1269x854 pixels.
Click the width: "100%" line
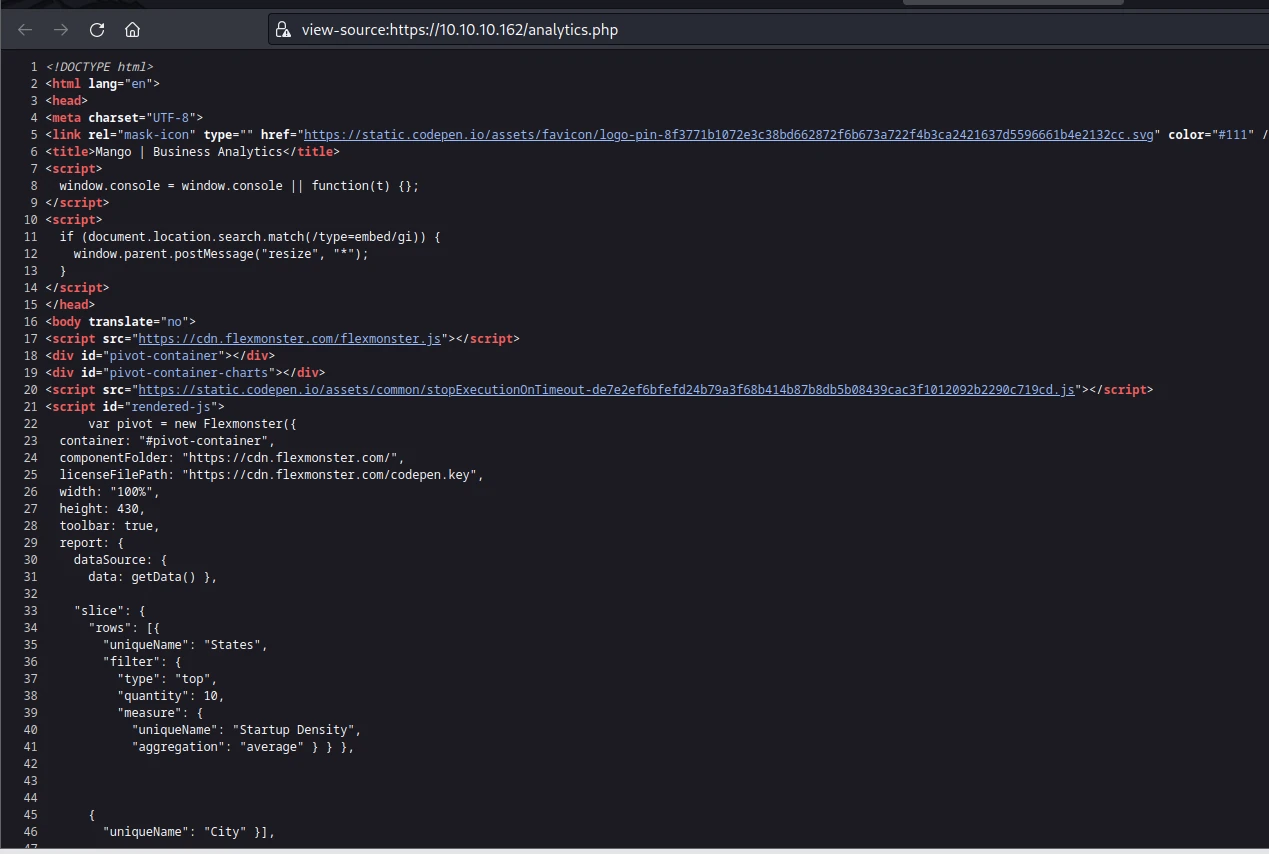pyautogui.click(x=109, y=491)
